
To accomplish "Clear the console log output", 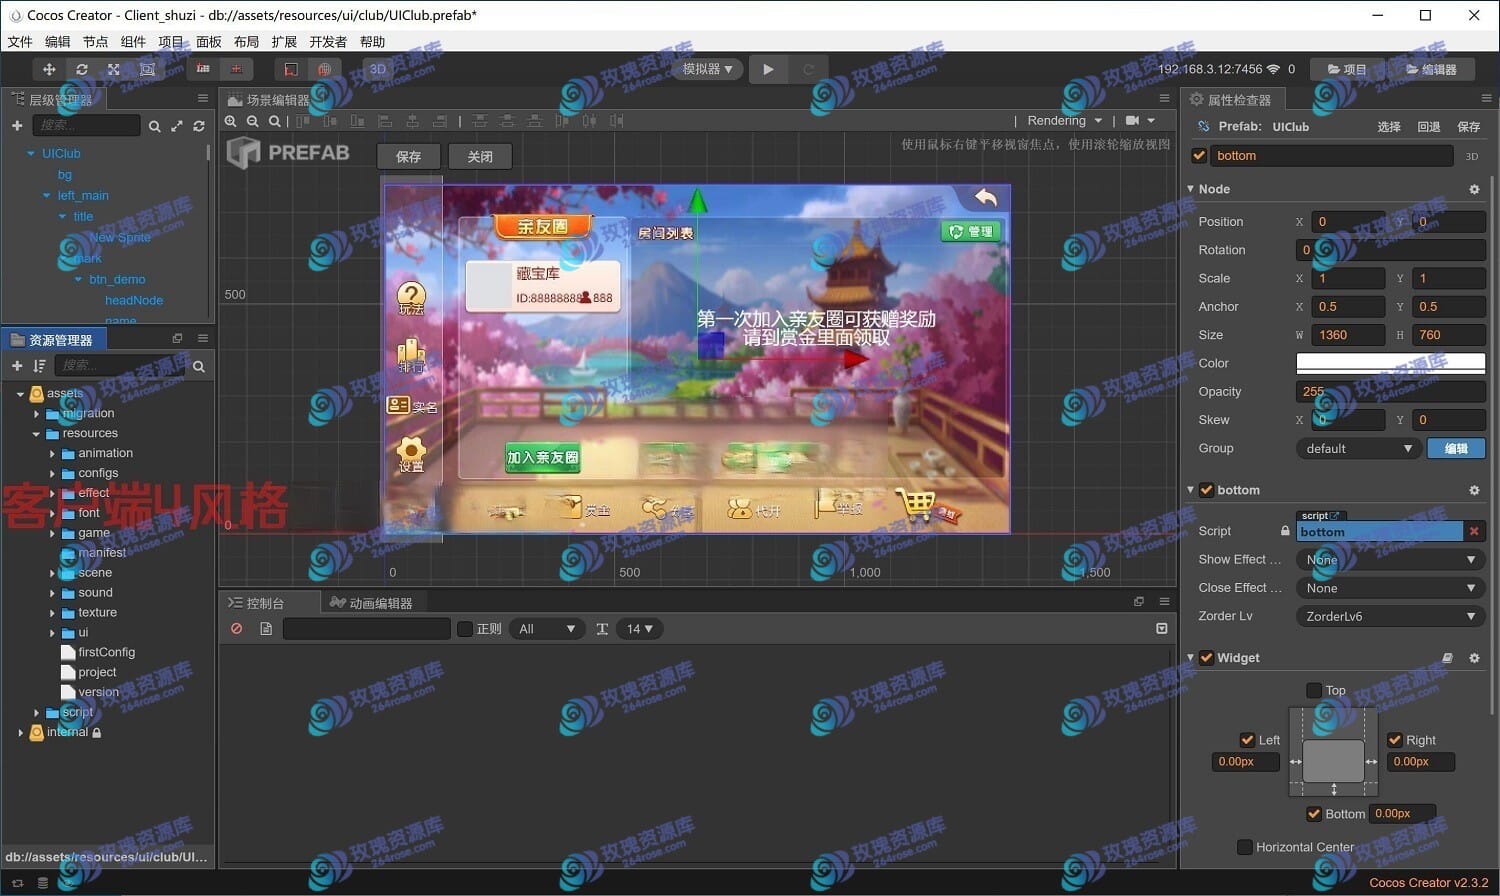I will (237, 629).
